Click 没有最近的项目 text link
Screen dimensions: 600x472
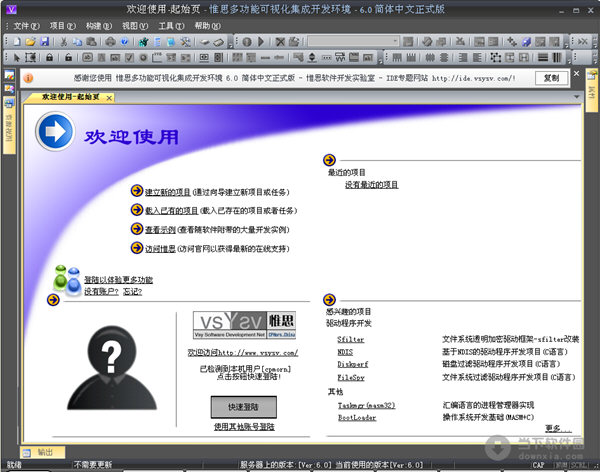[x=372, y=185]
